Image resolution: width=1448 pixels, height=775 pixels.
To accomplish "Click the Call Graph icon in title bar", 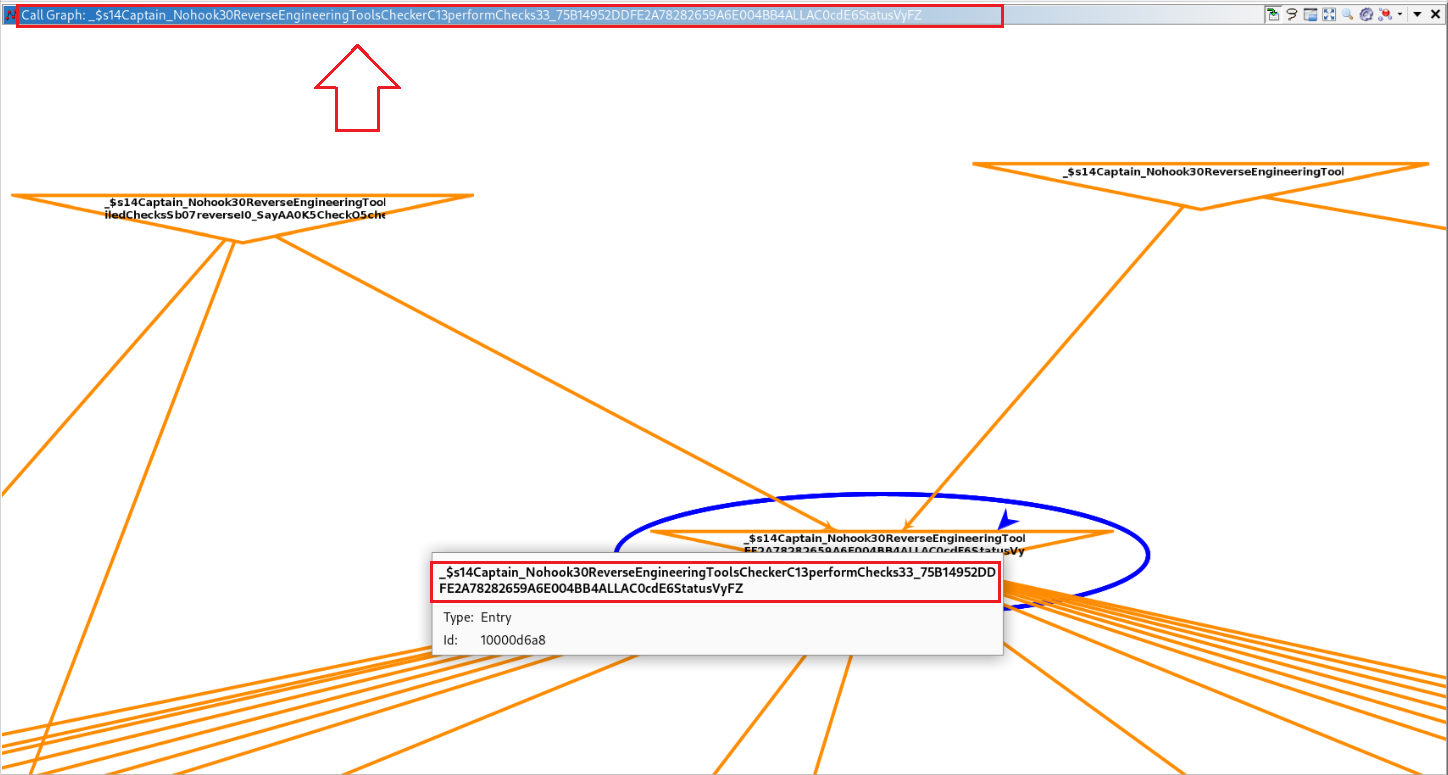I will pos(11,16).
